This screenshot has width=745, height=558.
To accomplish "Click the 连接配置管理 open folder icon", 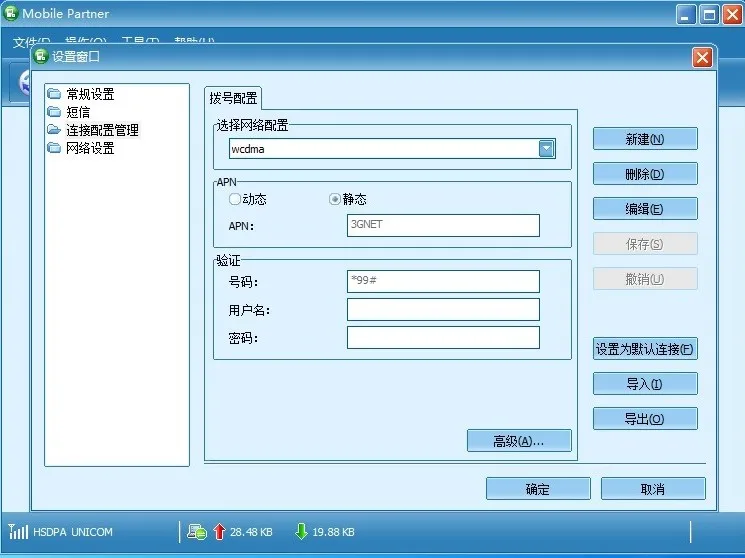I will 54,130.
